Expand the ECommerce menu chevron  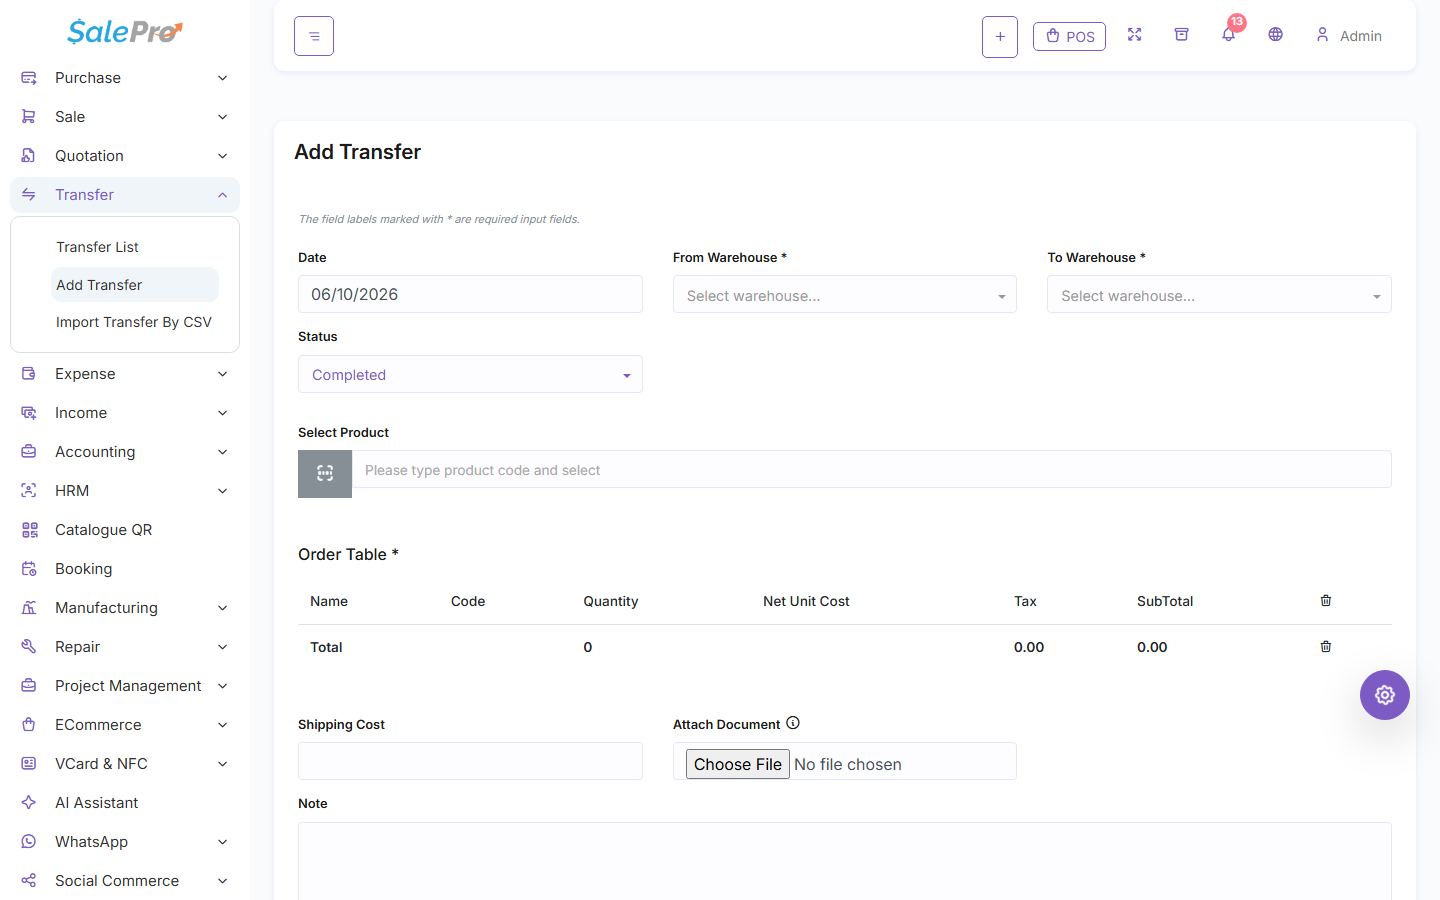[x=223, y=725]
